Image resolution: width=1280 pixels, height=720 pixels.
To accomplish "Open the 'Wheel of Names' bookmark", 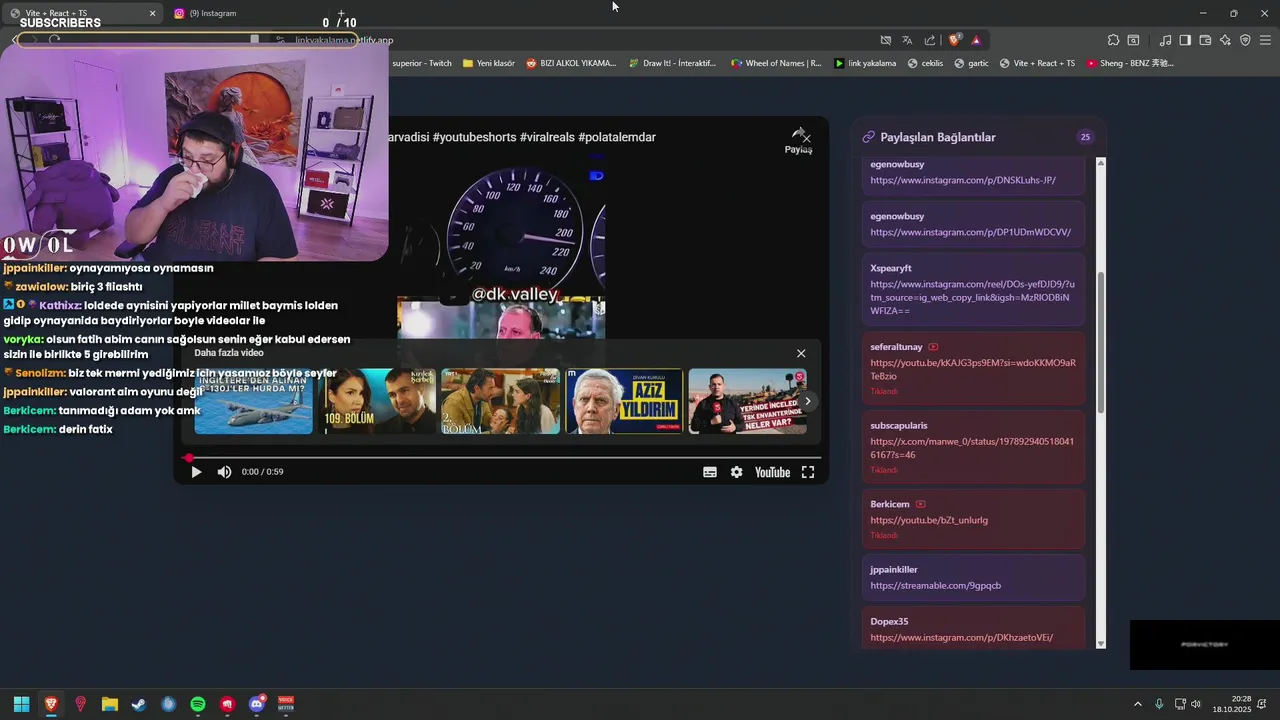I will (x=776, y=63).
